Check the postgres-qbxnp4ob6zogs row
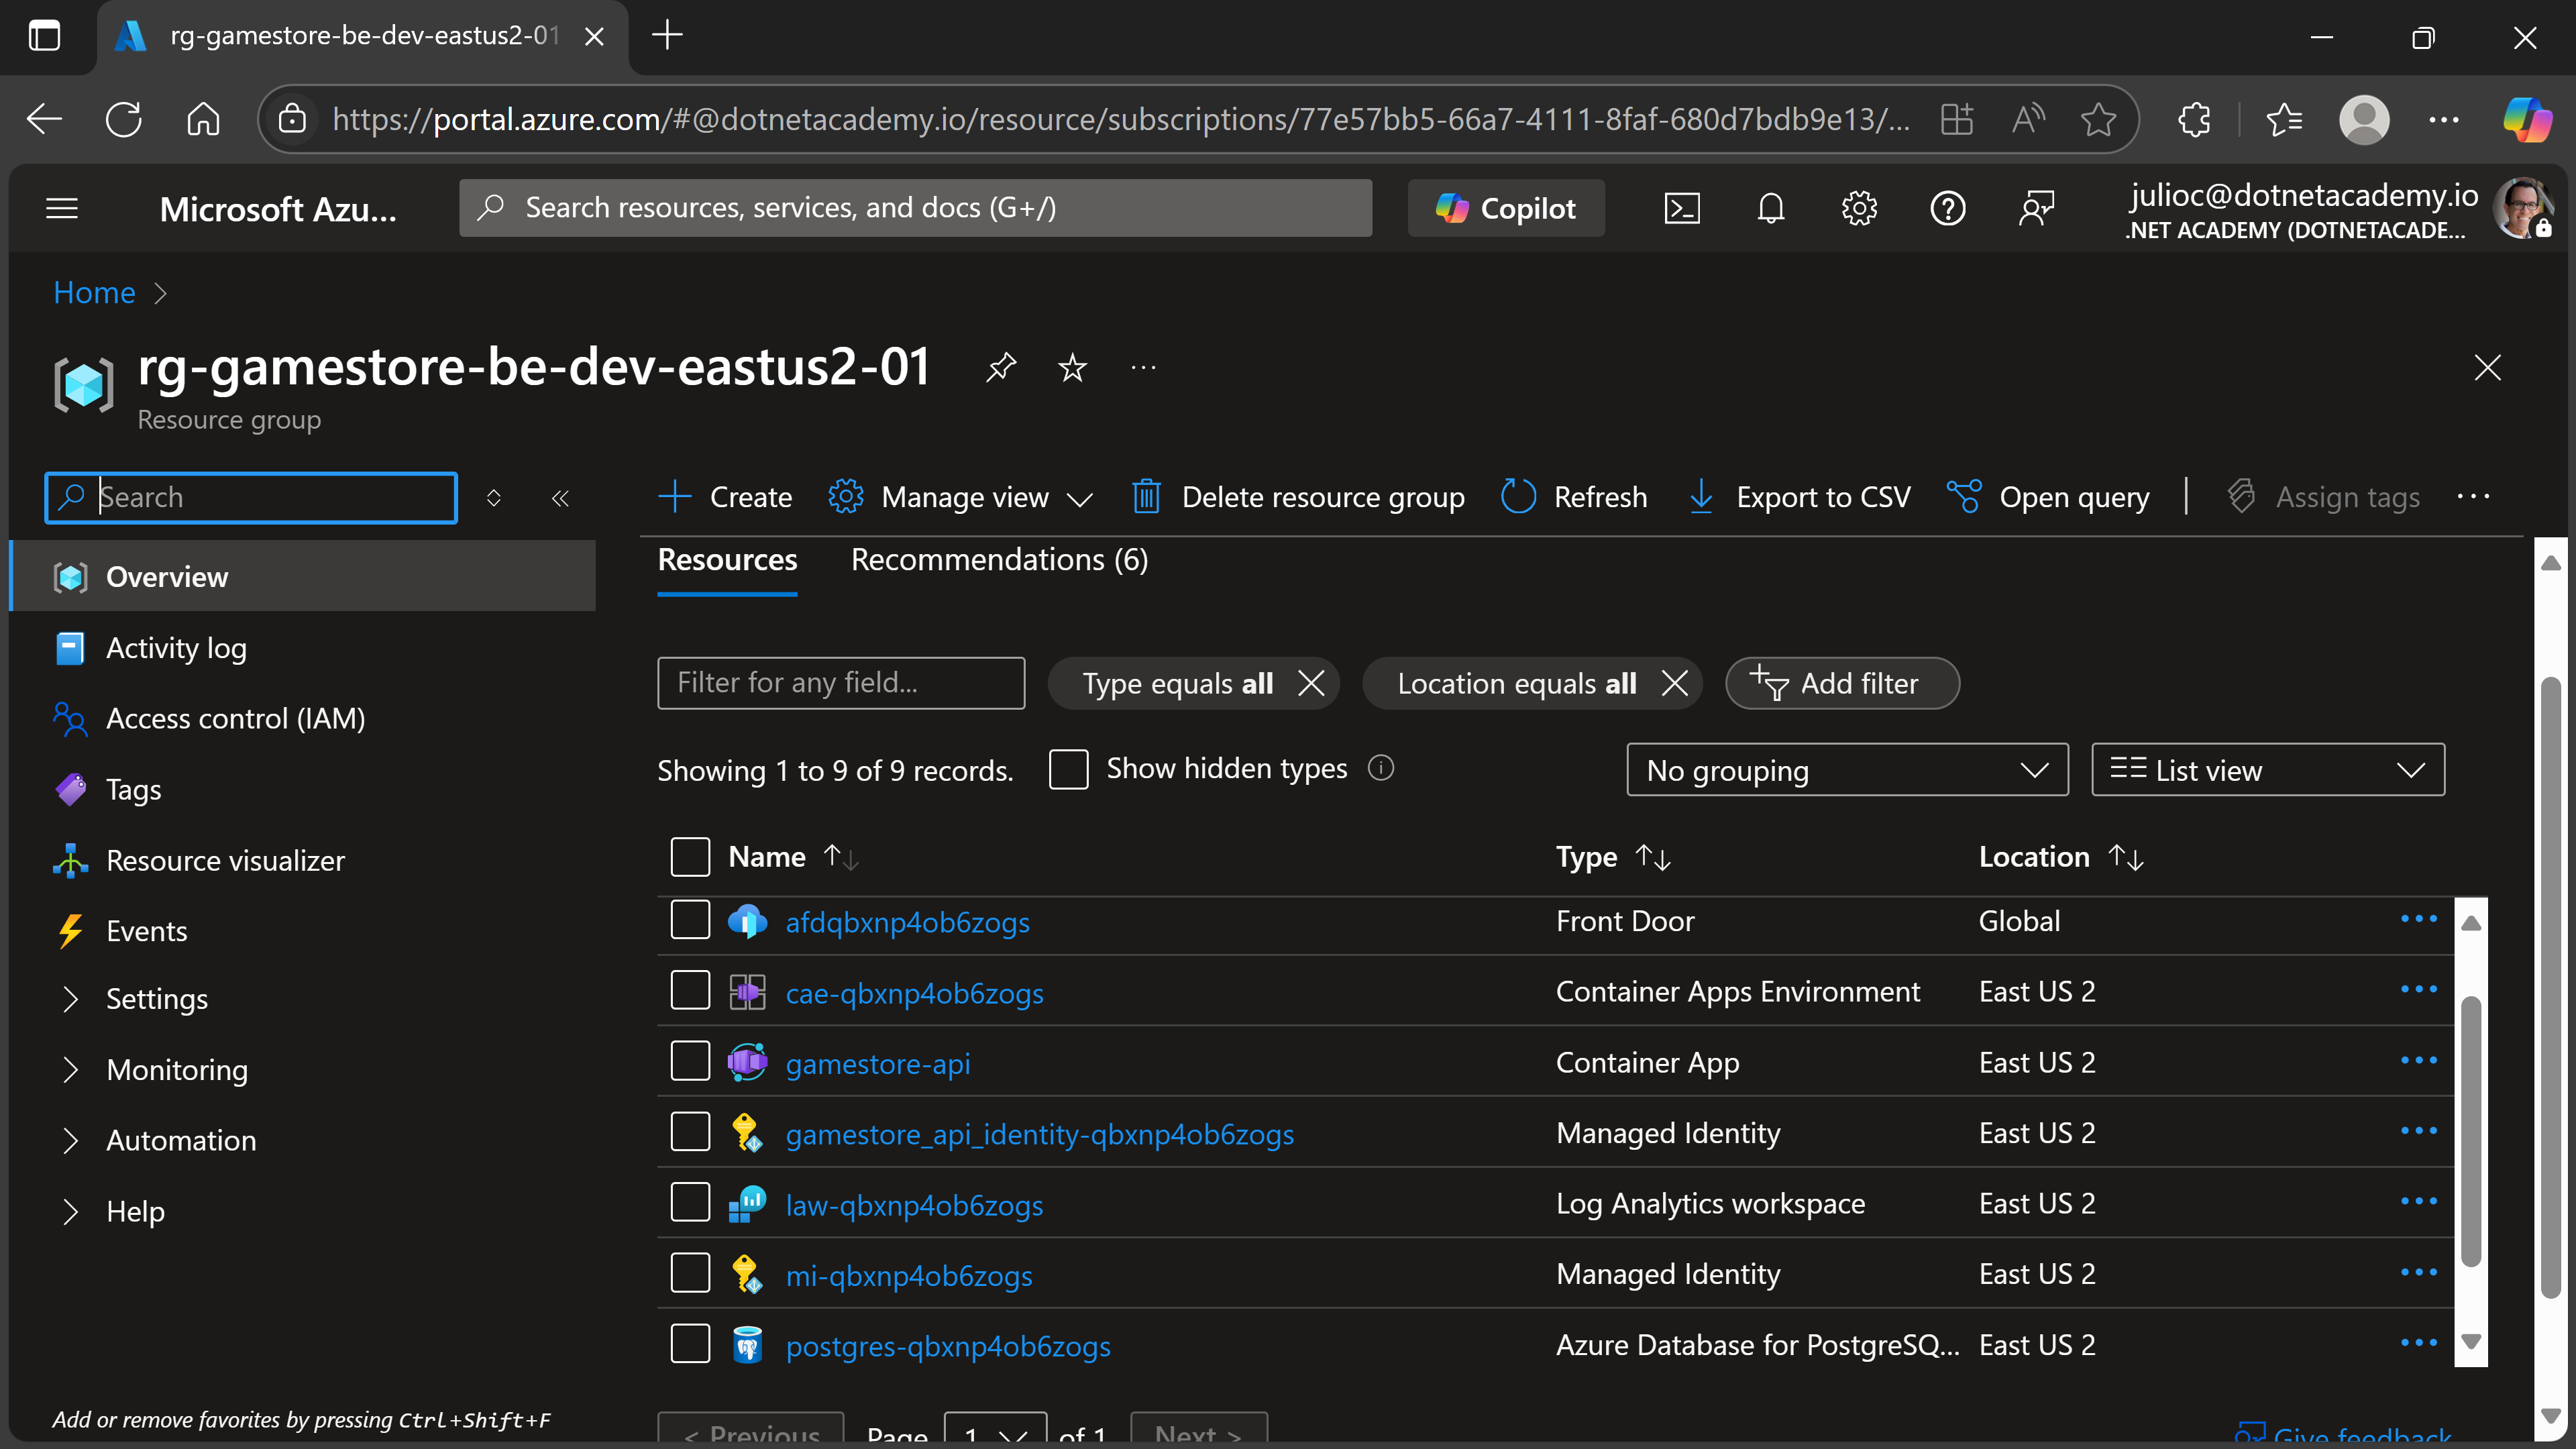This screenshot has height=1449, width=2576. tap(690, 1344)
